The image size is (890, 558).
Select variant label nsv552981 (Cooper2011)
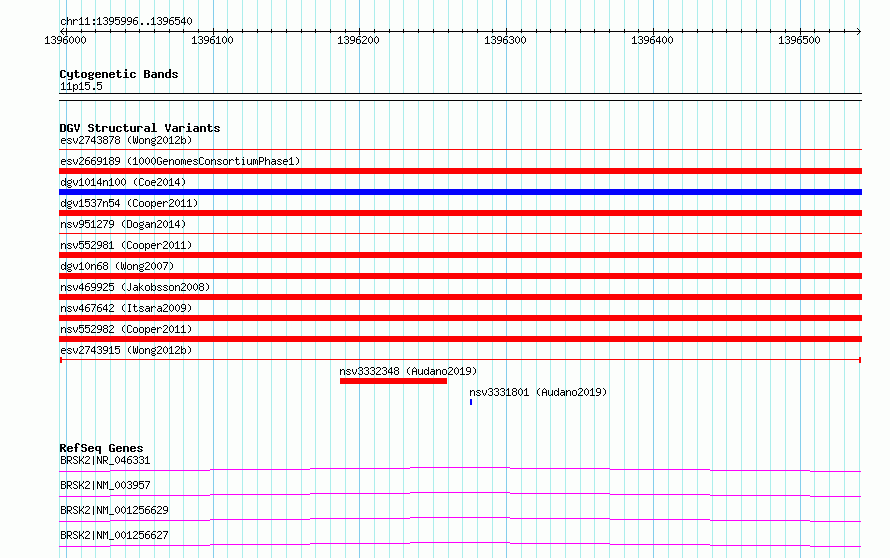pyautogui.click(x=126, y=245)
